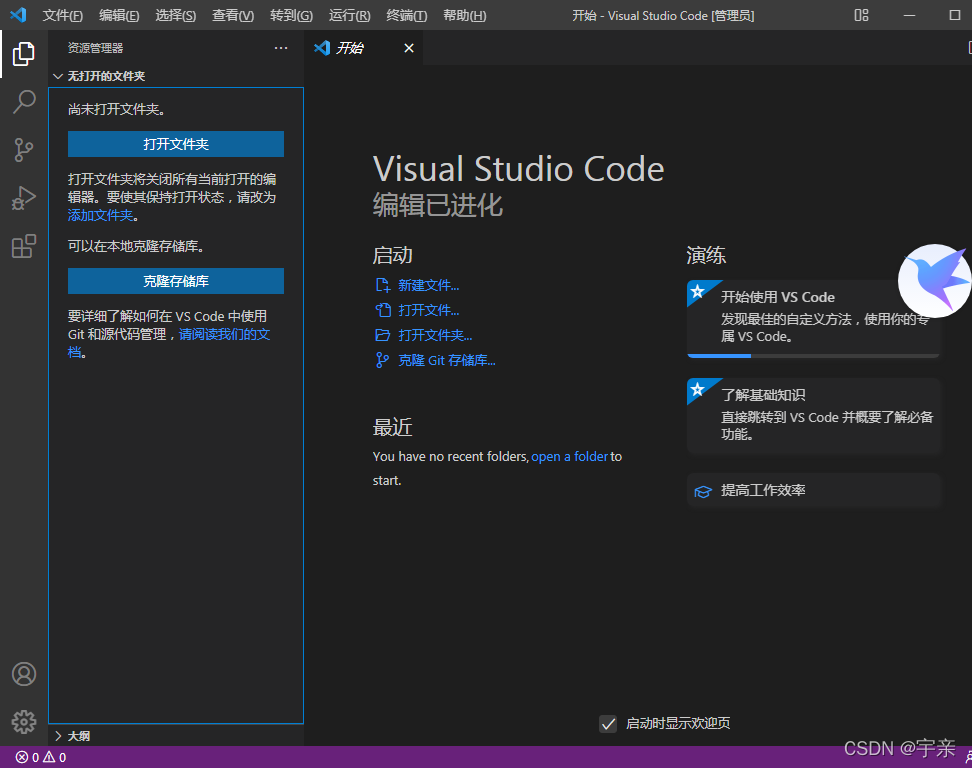This screenshot has height=768, width=972.
Task: Open the Manage gear settings icon
Action: click(24, 722)
